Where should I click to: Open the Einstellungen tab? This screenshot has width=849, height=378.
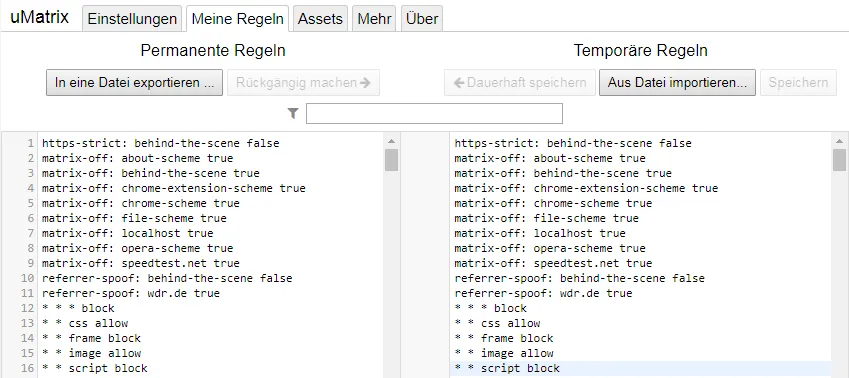(132, 19)
